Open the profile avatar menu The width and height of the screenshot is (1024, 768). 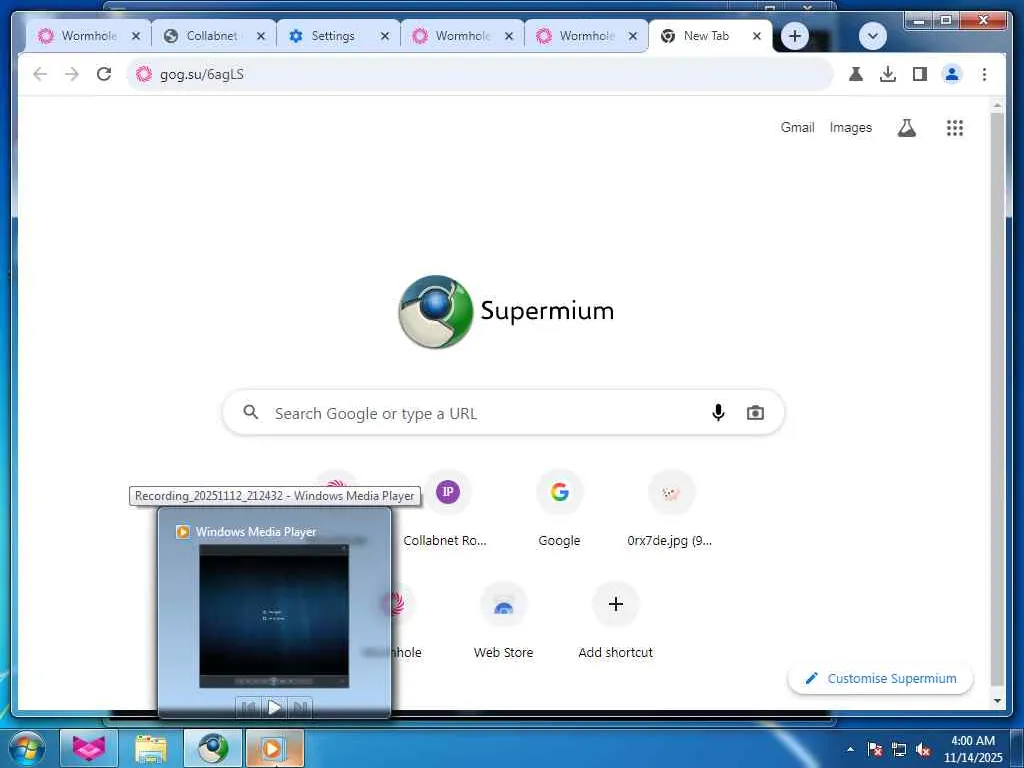pos(952,74)
